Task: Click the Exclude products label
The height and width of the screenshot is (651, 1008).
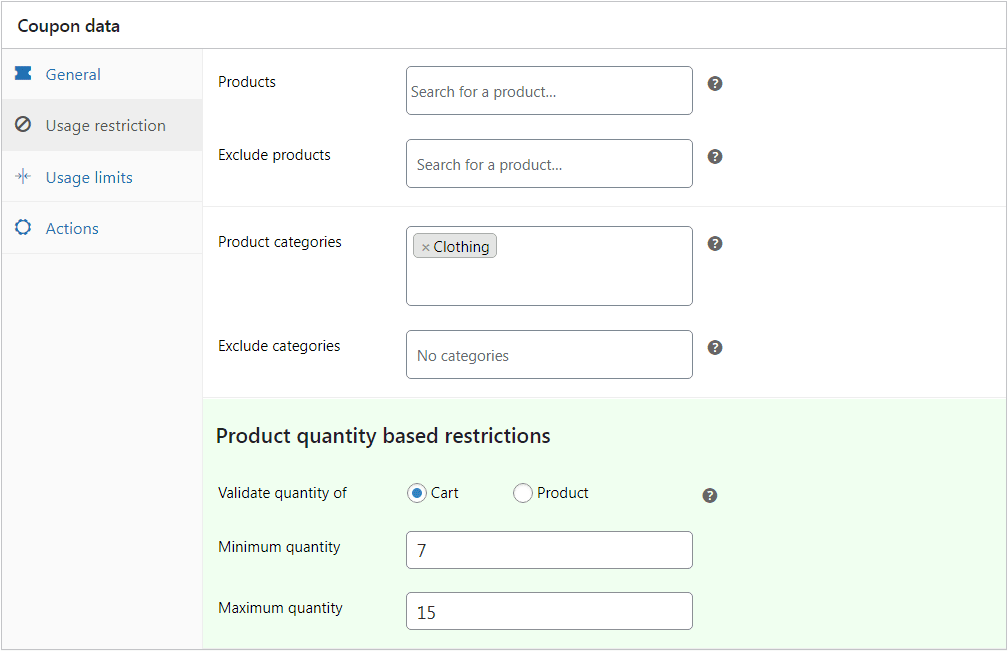Action: click(274, 155)
